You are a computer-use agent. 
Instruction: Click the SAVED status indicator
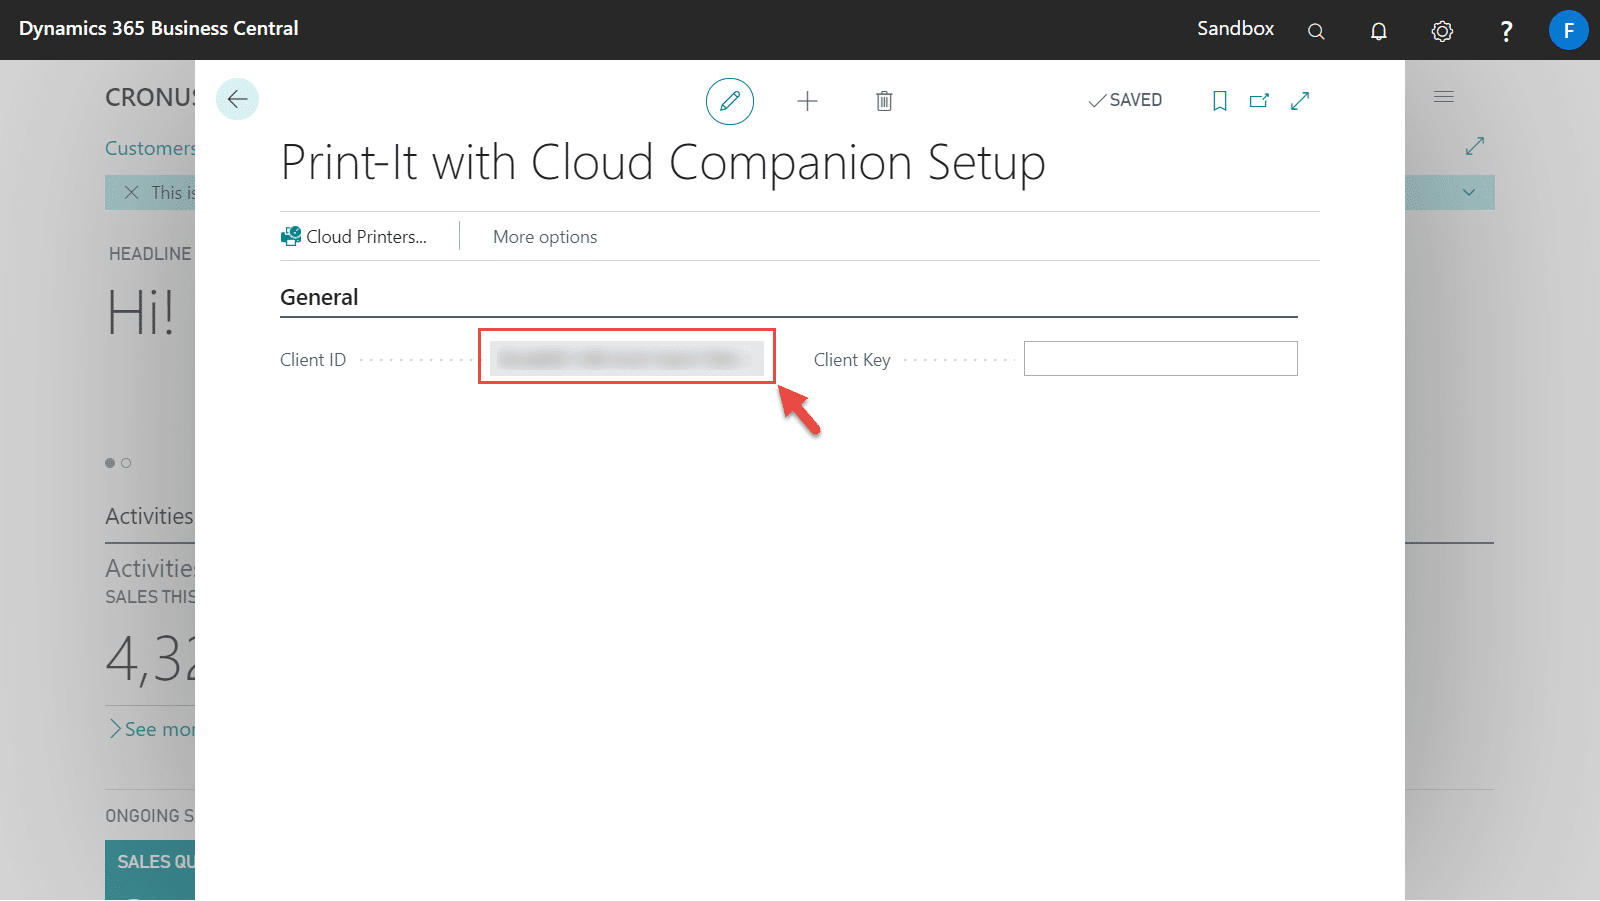pos(1125,100)
